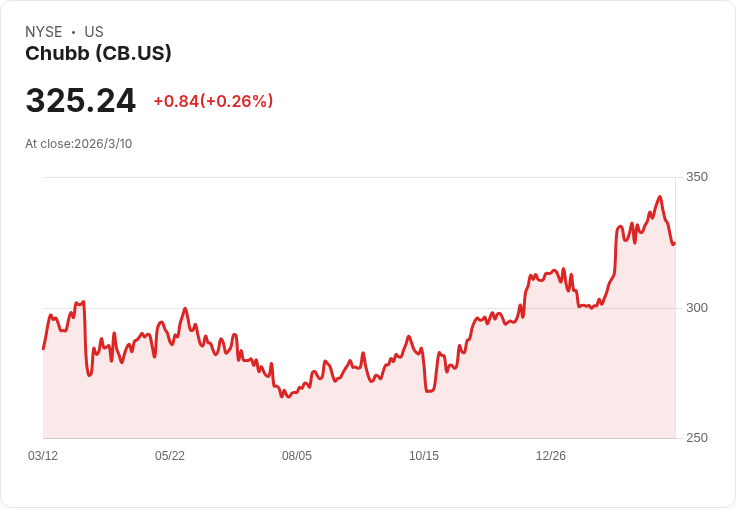Click the At close:2026/3/10 timestamp
The image size is (736, 508).
[x=78, y=144]
